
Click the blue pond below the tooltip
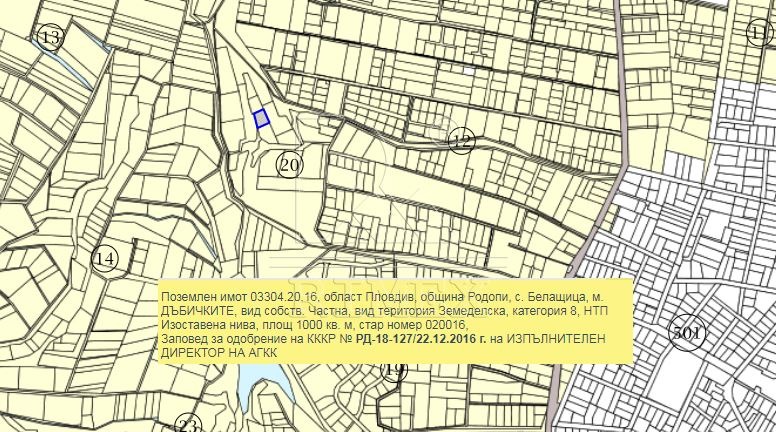click(260, 379)
